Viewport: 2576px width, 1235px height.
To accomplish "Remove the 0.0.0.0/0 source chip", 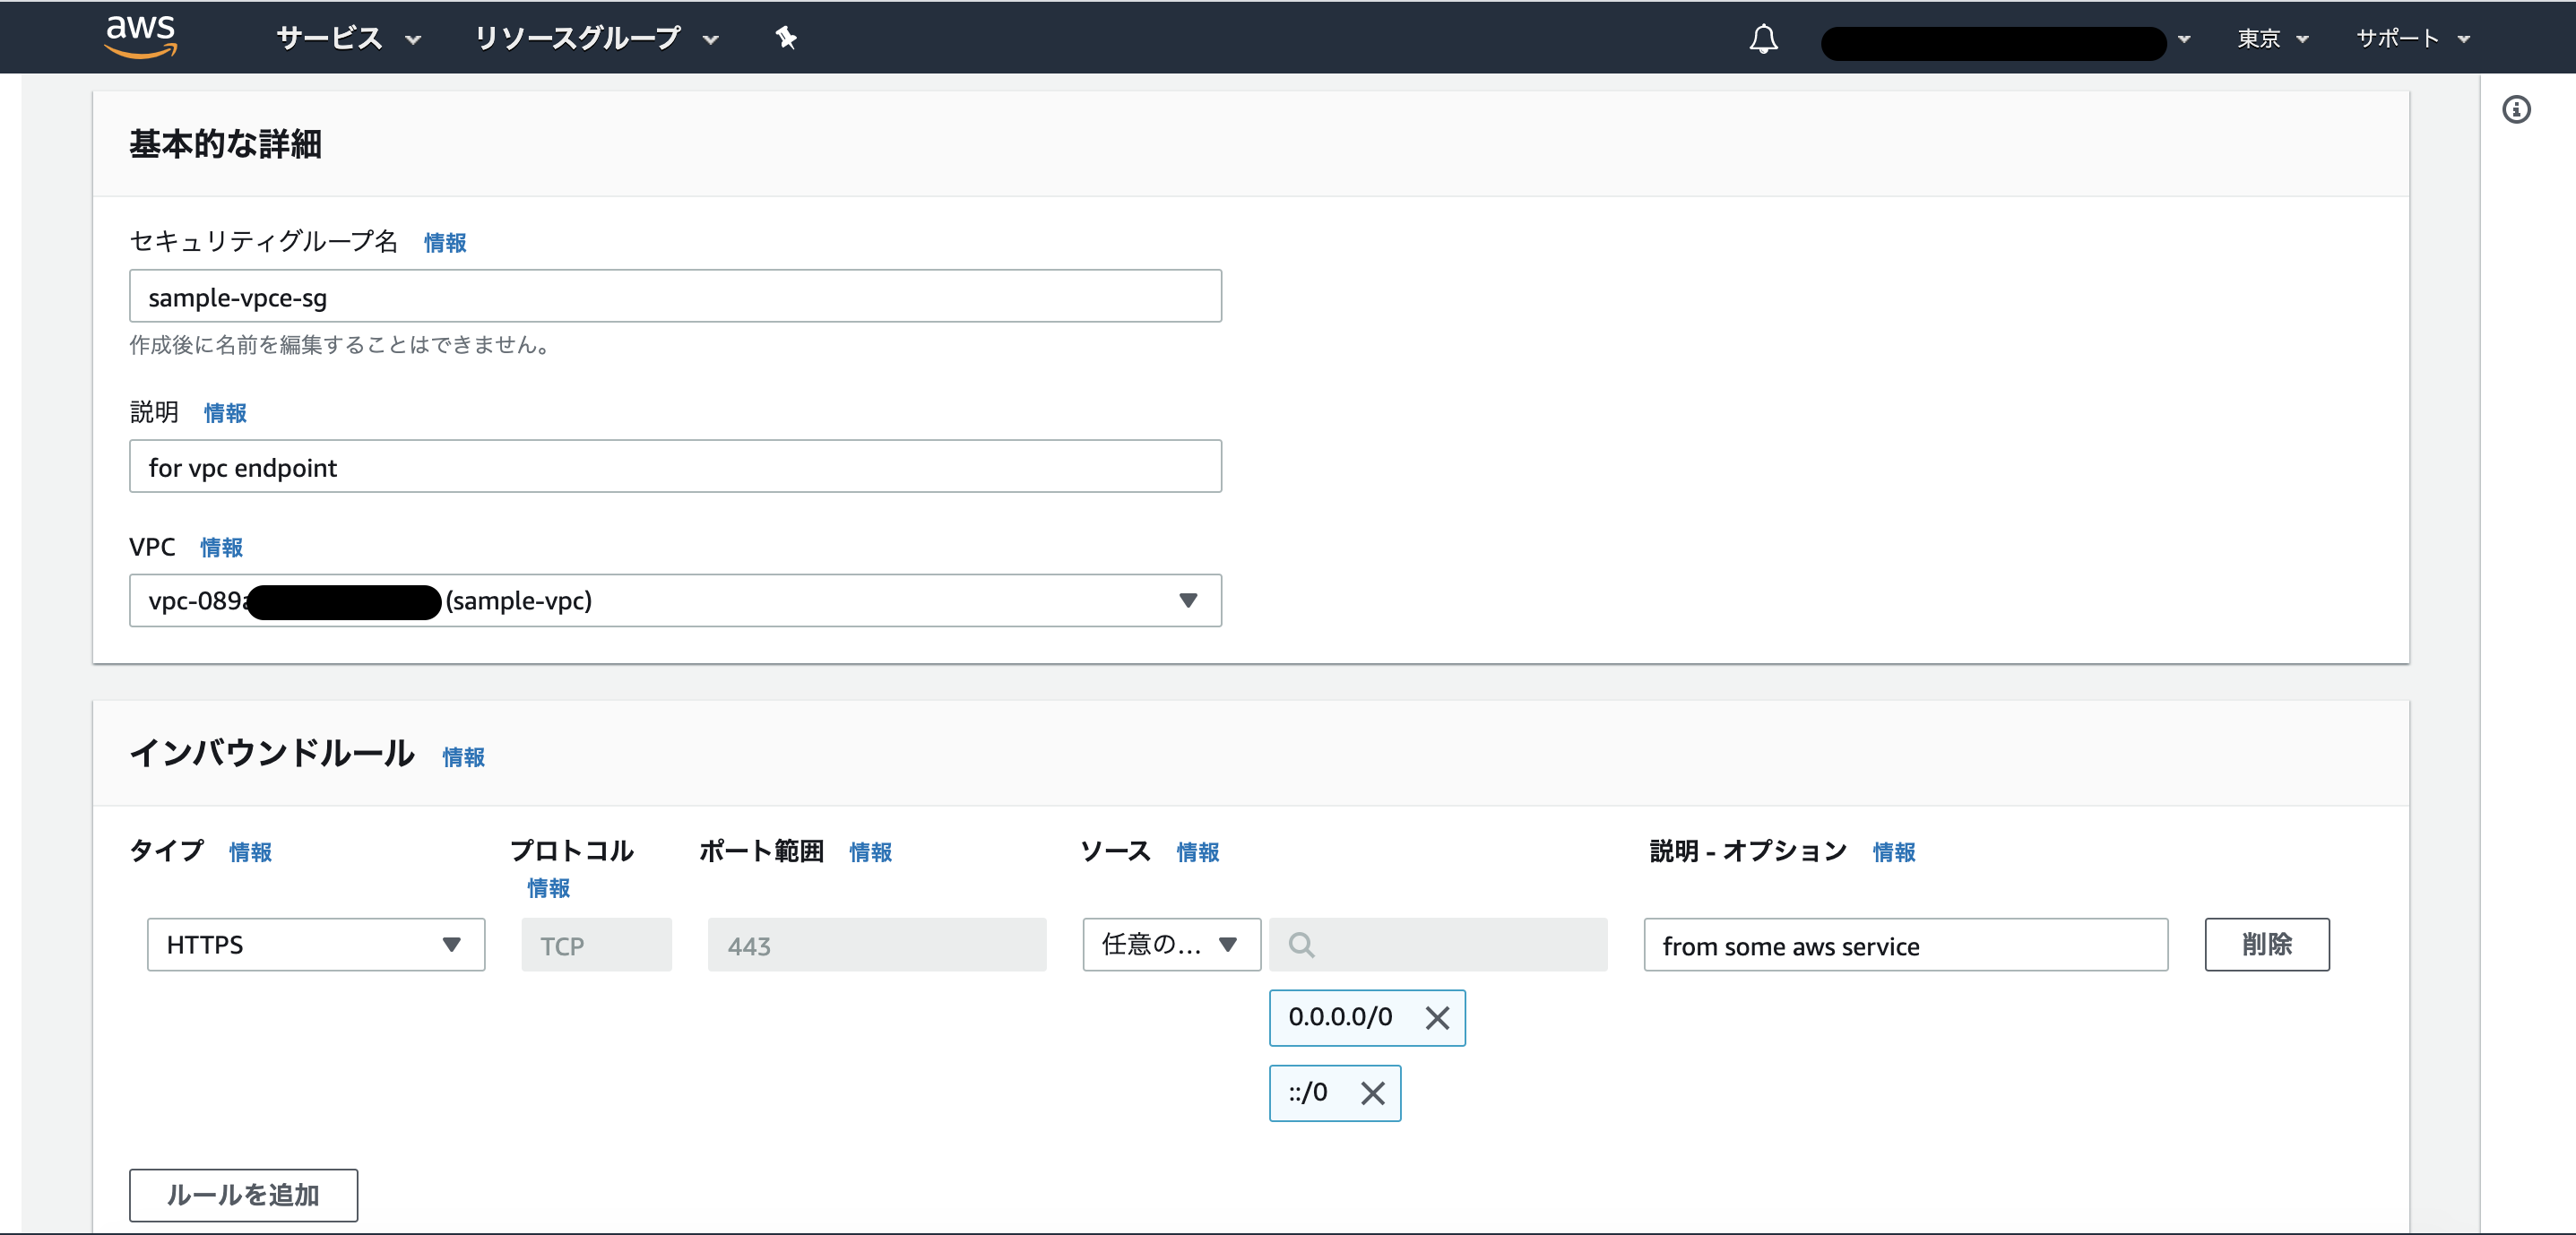I will pyautogui.click(x=1437, y=1018).
